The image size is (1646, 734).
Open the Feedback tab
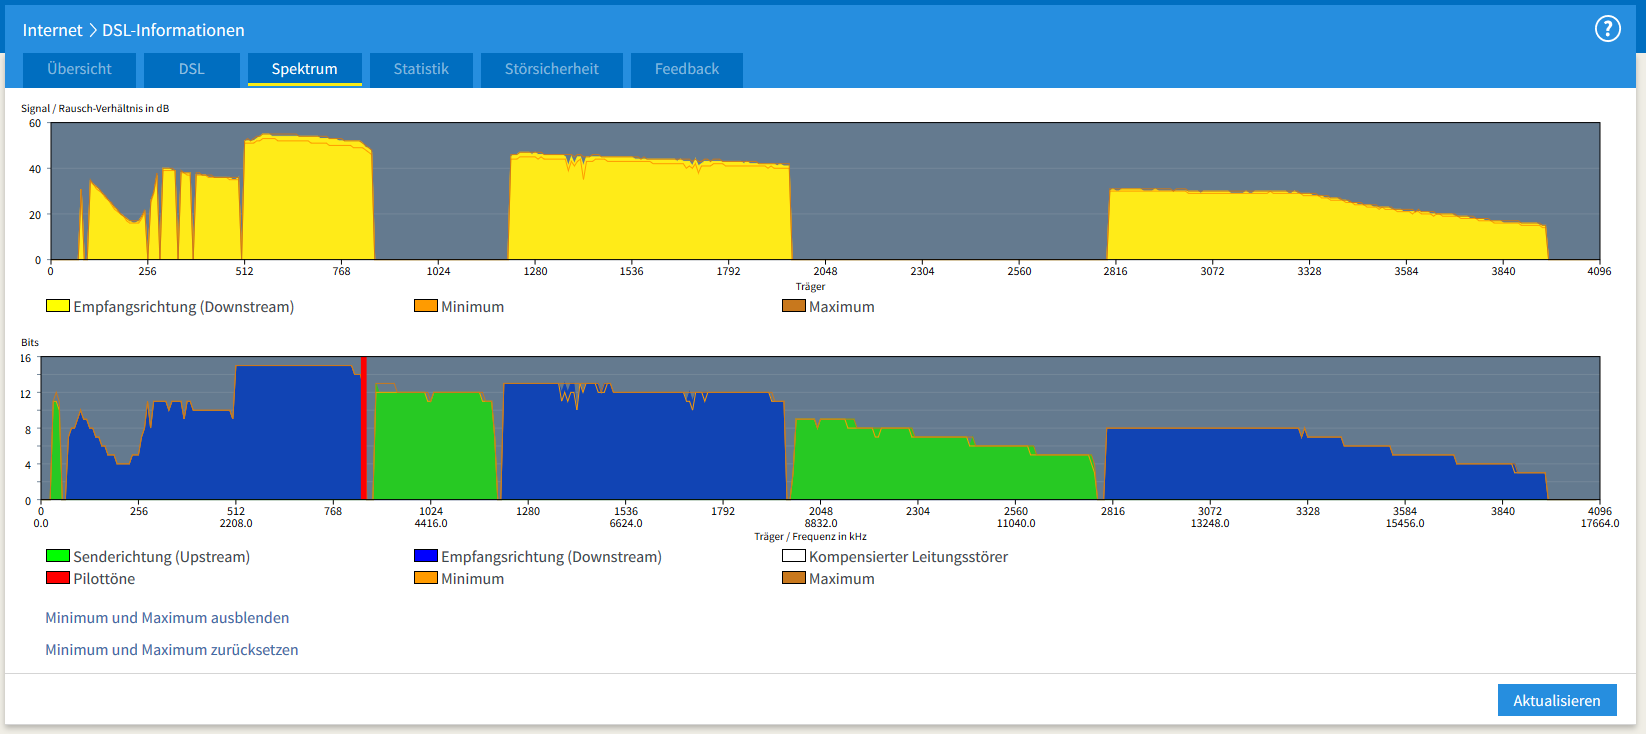[x=687, y=69]
